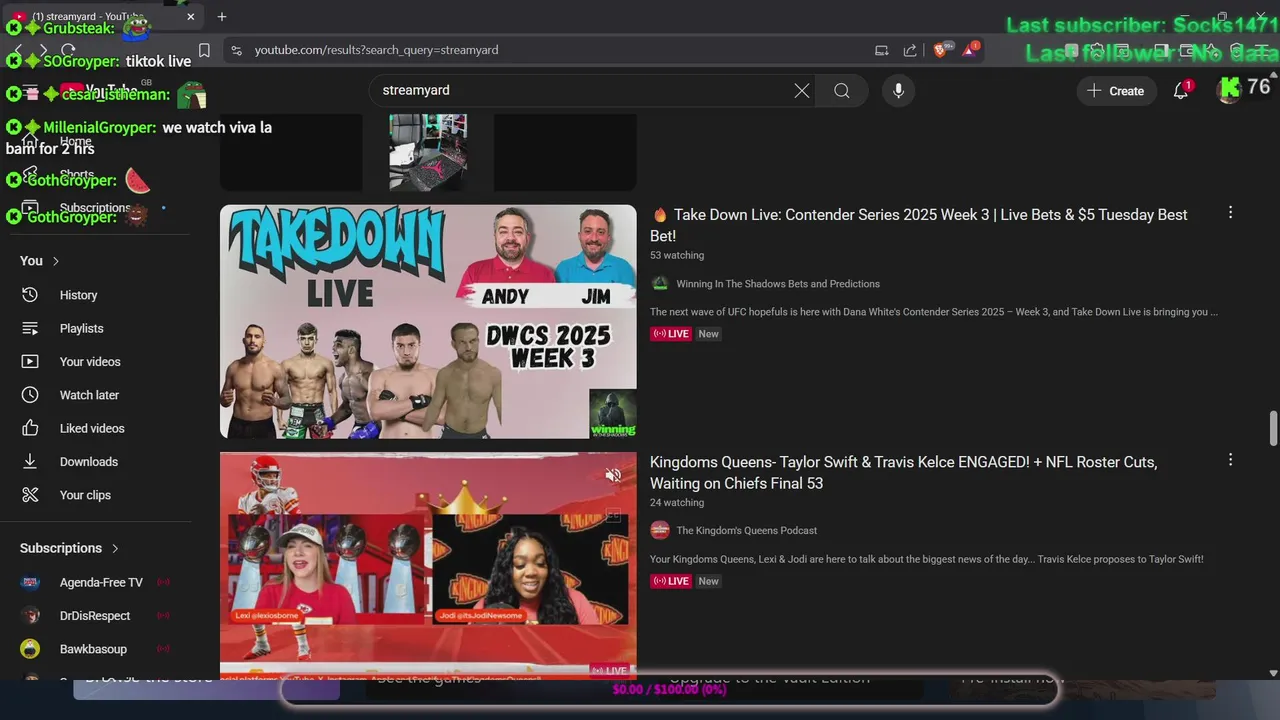This screenshot has height=720, width=1280.
Task: Click the Your videos play icon
Action: pos(30,362)
